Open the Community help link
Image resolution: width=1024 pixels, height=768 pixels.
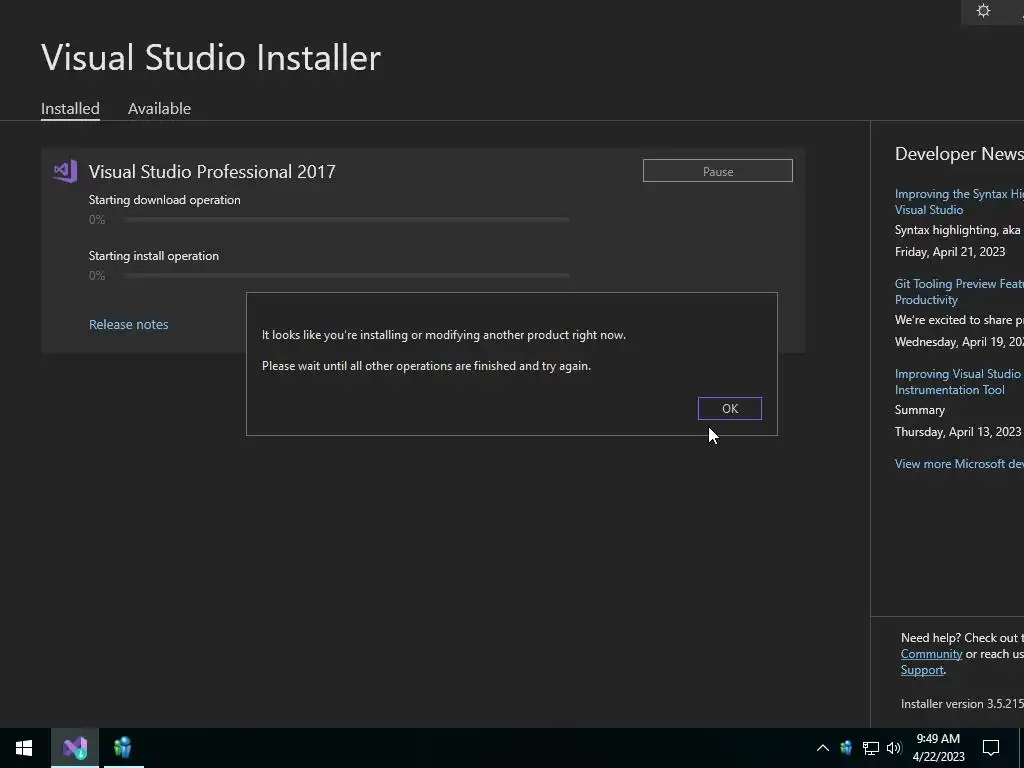[x=931, y=654]
